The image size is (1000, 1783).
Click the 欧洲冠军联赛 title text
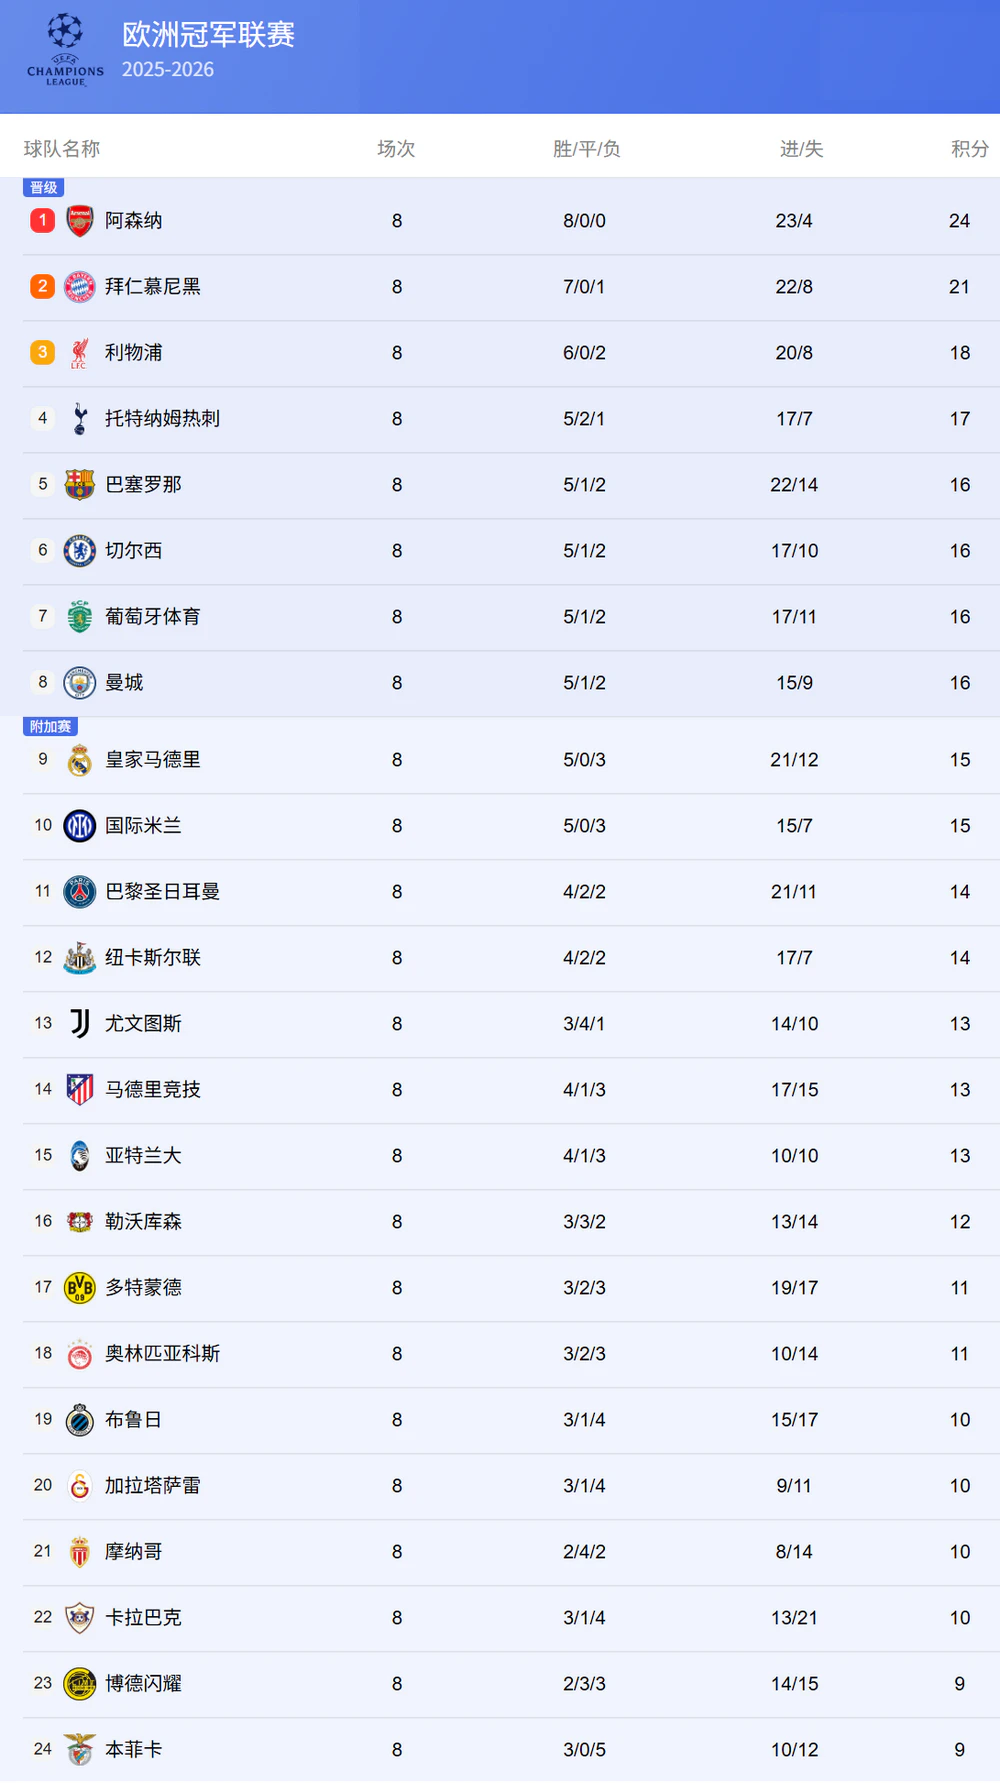[x=208, y=35]
